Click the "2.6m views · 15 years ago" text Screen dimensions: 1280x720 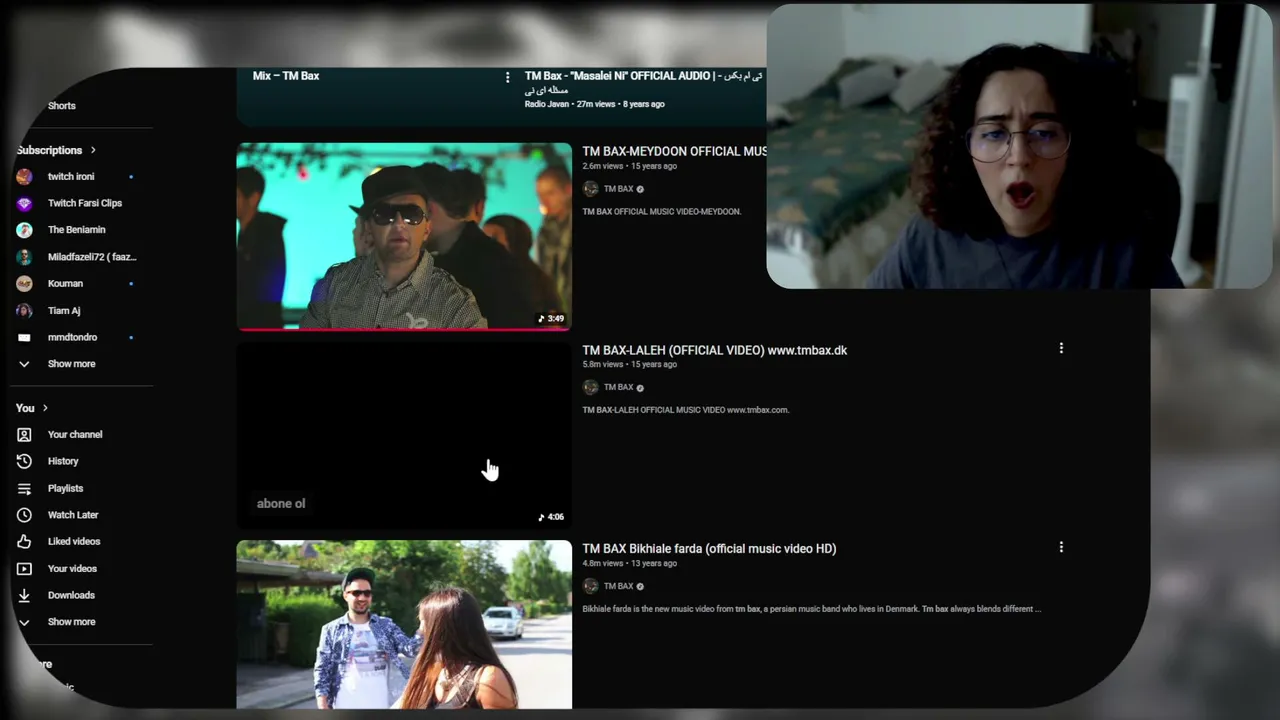click(630, 166)
